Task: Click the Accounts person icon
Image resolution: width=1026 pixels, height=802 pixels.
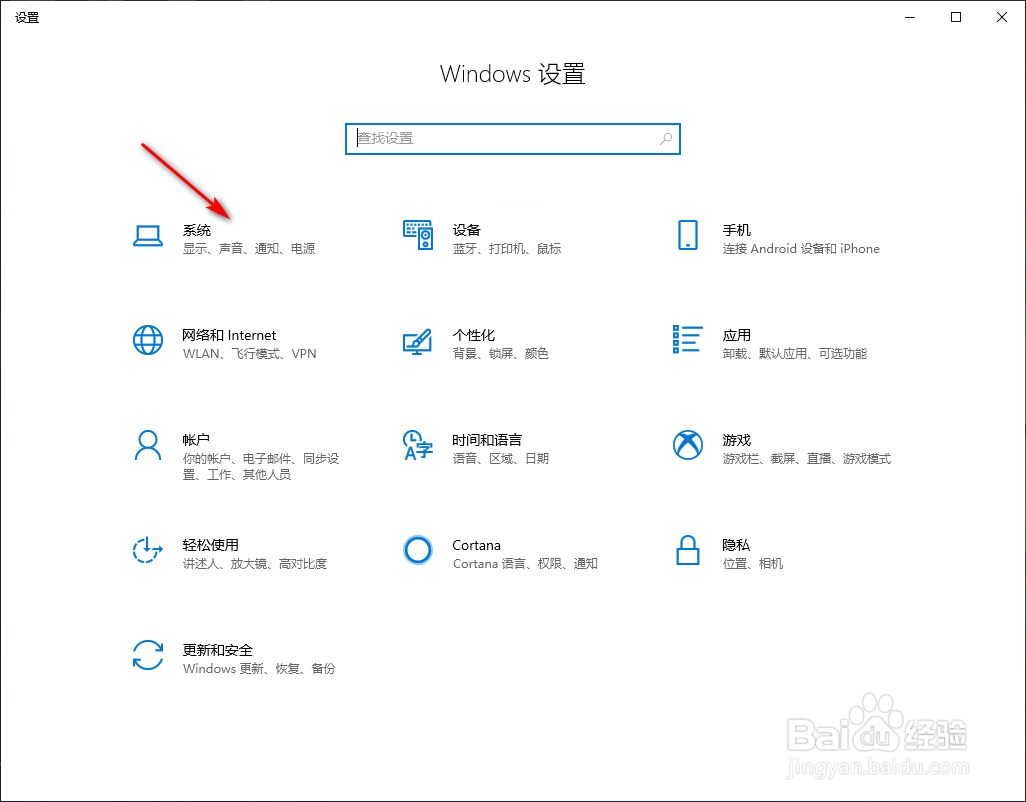Action: coord(148,445)
